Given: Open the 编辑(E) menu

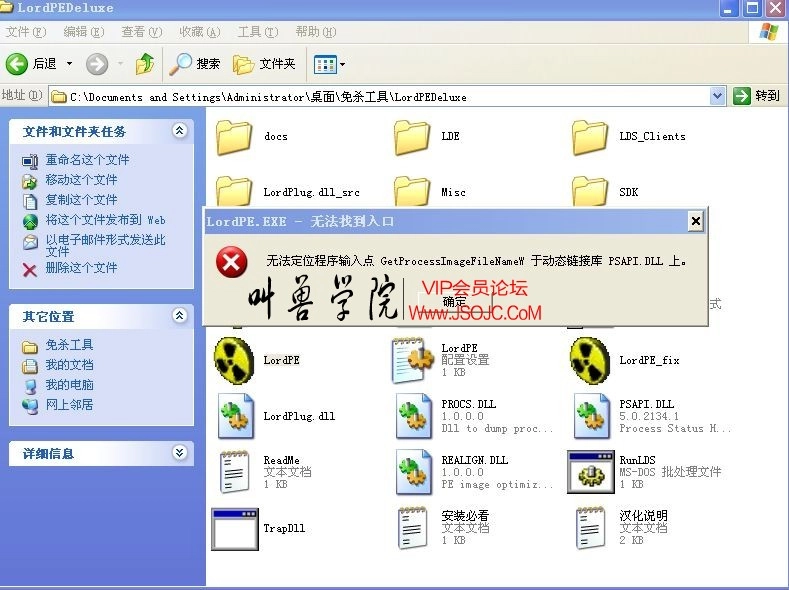Looking at the screenshot, I should pyautogui.click(x=84, y=32).
